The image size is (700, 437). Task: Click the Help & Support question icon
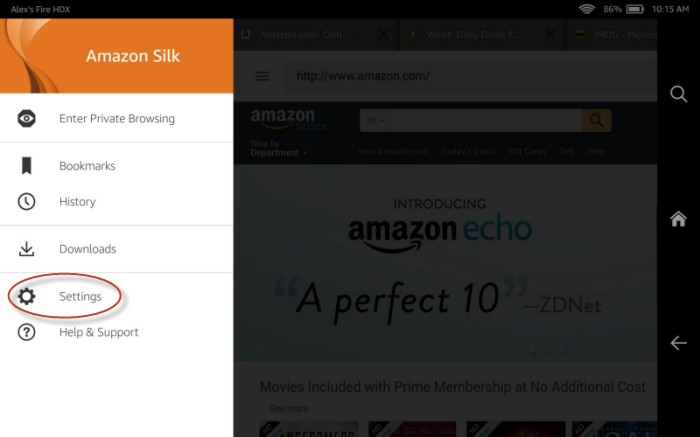pyautogui.click(x=26, y=332)
